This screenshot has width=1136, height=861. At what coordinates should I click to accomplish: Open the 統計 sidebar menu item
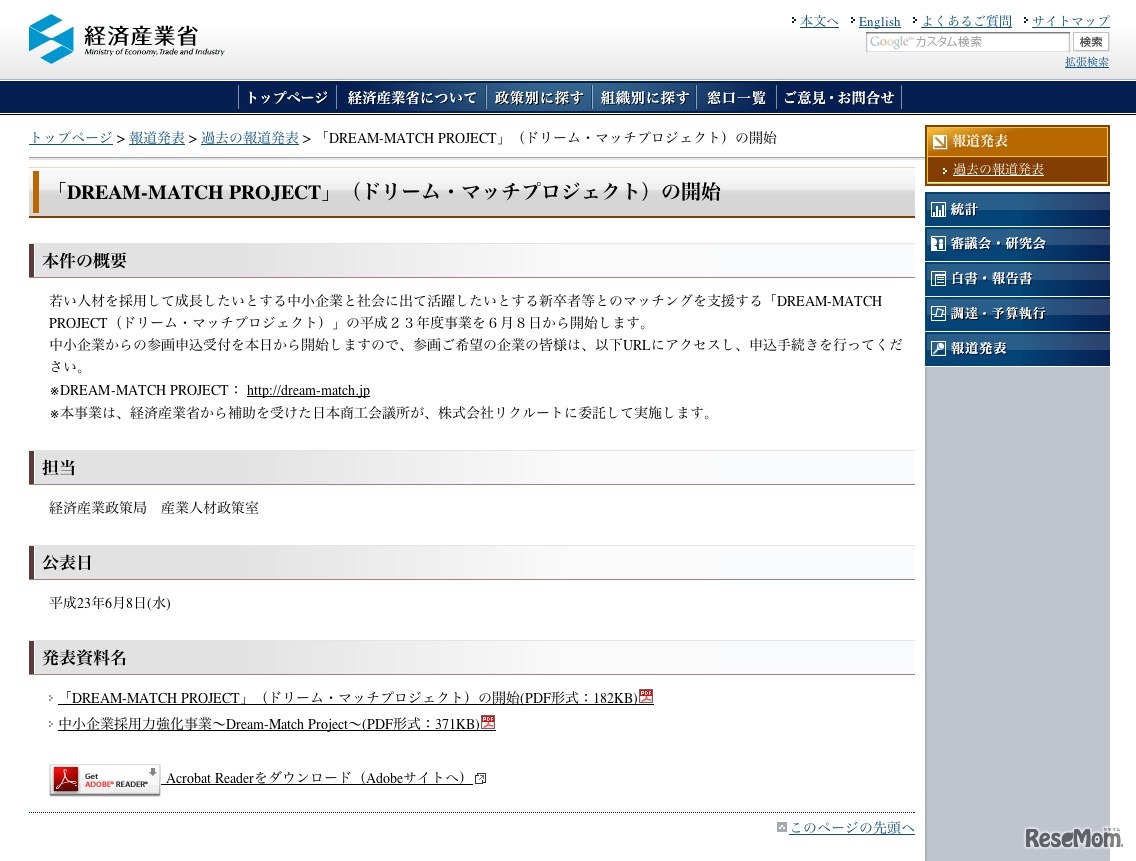(1017, 209)
